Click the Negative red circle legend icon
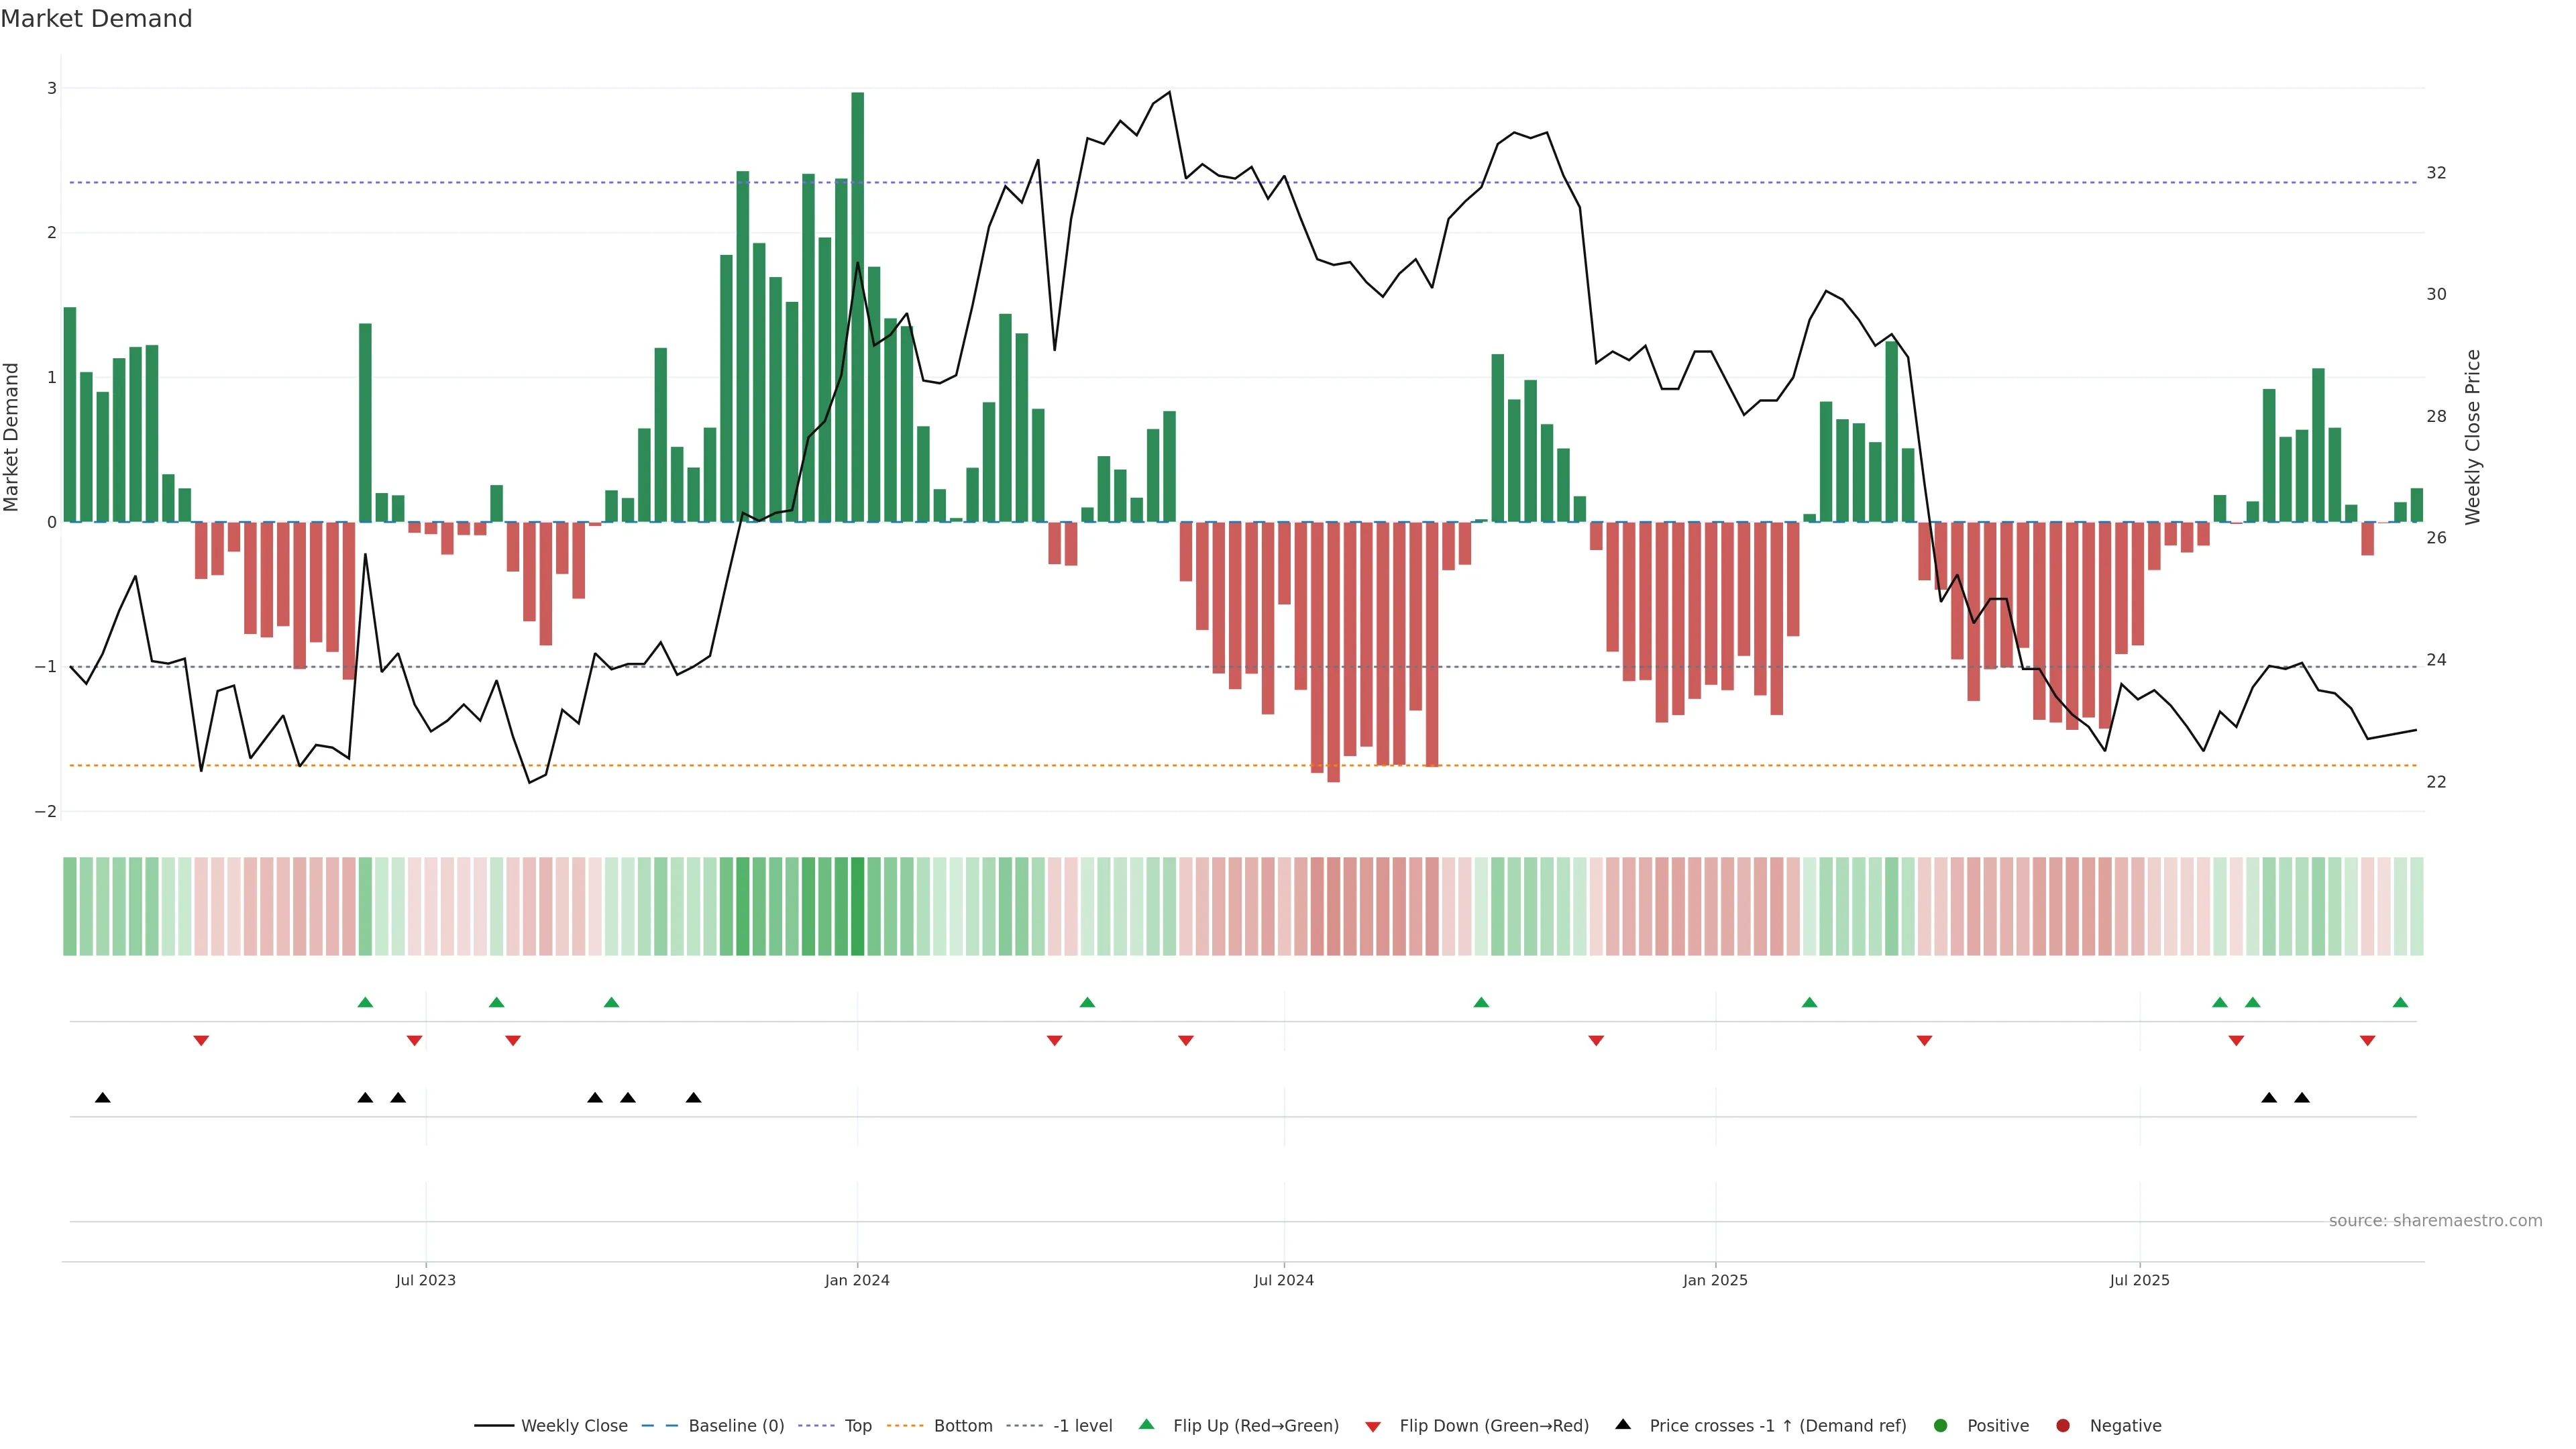 [x=2063, y=1426]
